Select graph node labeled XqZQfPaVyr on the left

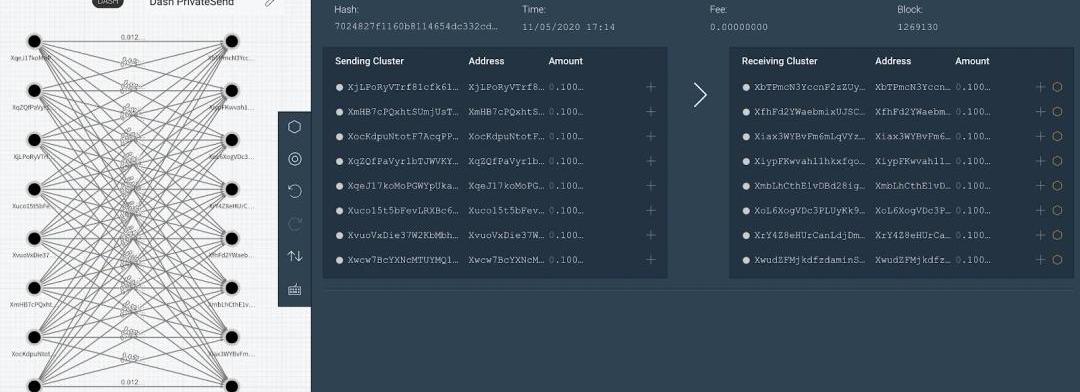[x=34, y=90]
